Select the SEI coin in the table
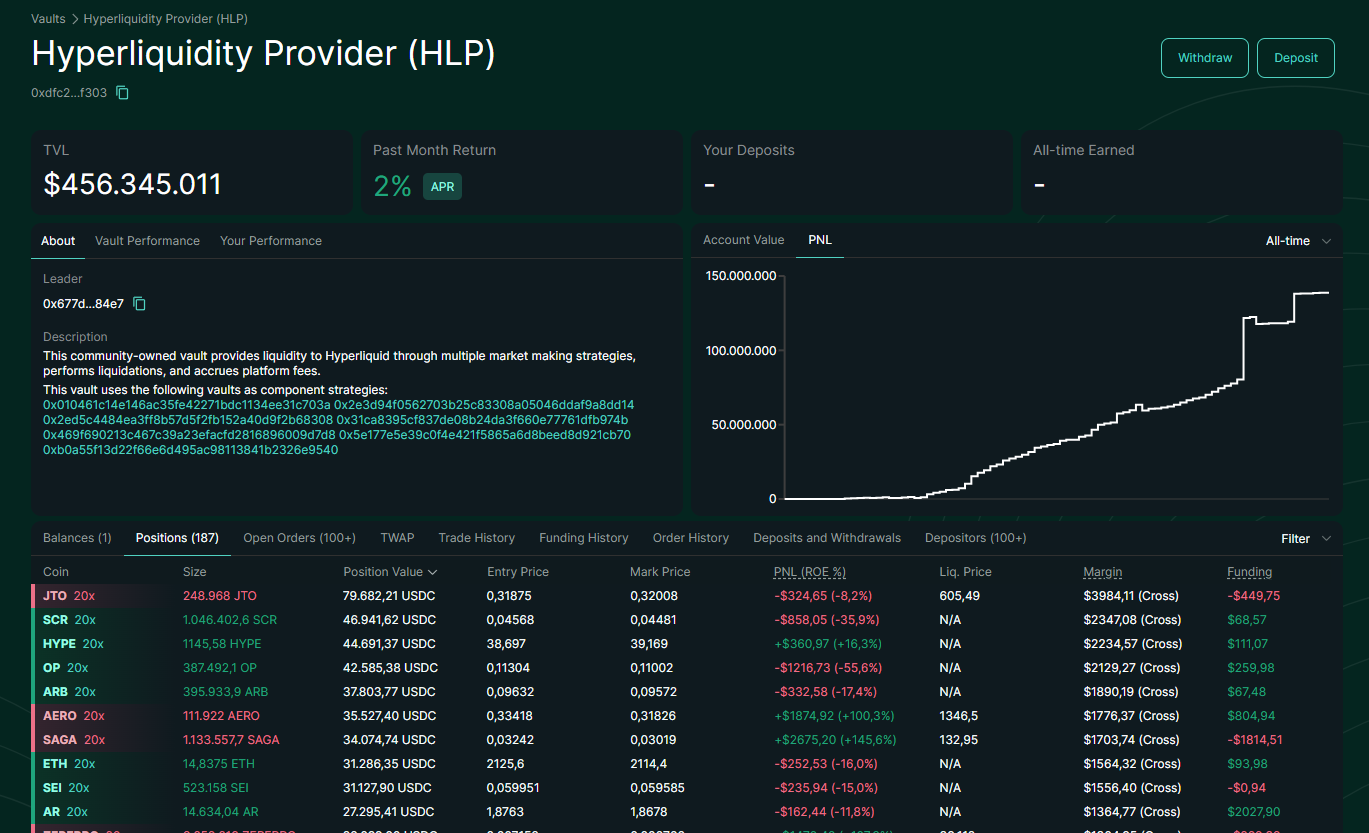Viewport: 1369px width, 833px height. click(52, 788)
